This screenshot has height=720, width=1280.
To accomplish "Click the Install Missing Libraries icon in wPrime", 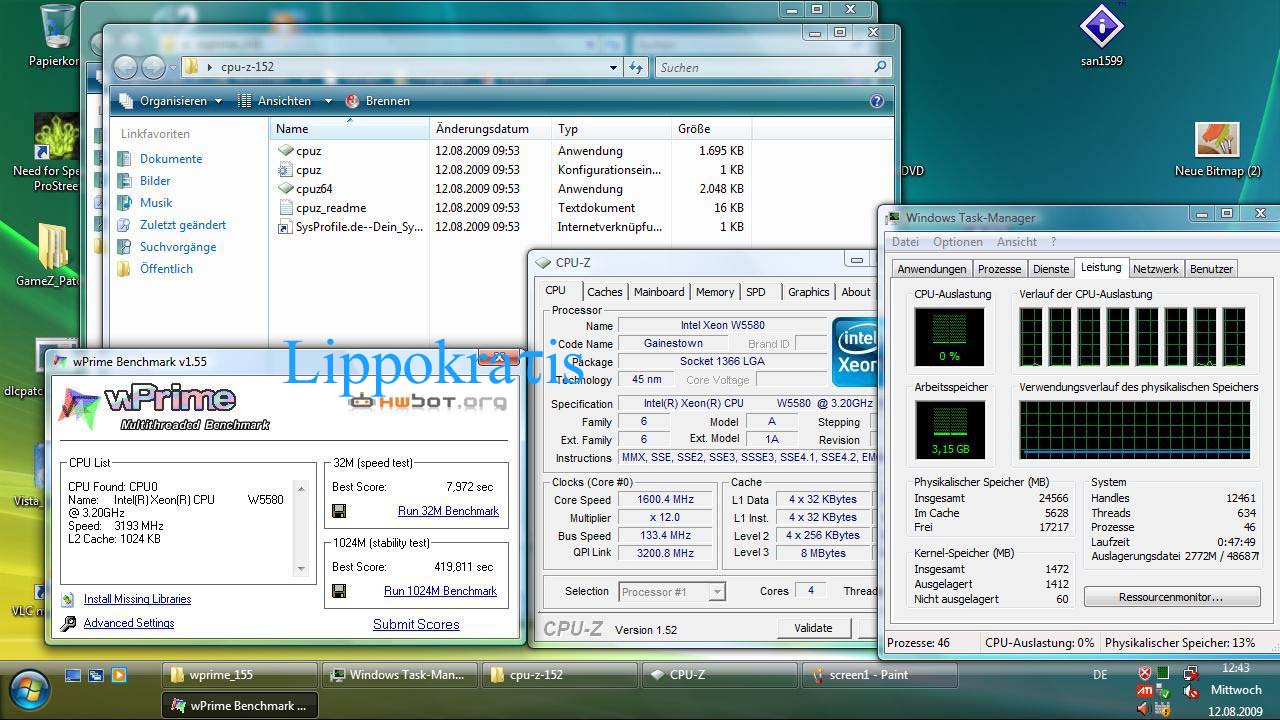I will [68, 599].
